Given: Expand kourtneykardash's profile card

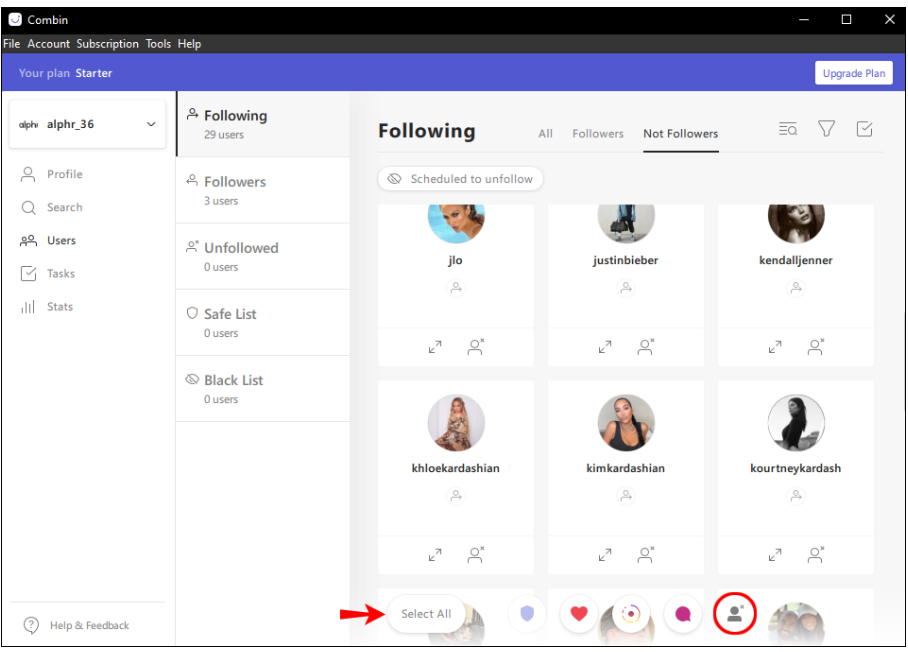Looking at the screenshot, I should [775, 555].
